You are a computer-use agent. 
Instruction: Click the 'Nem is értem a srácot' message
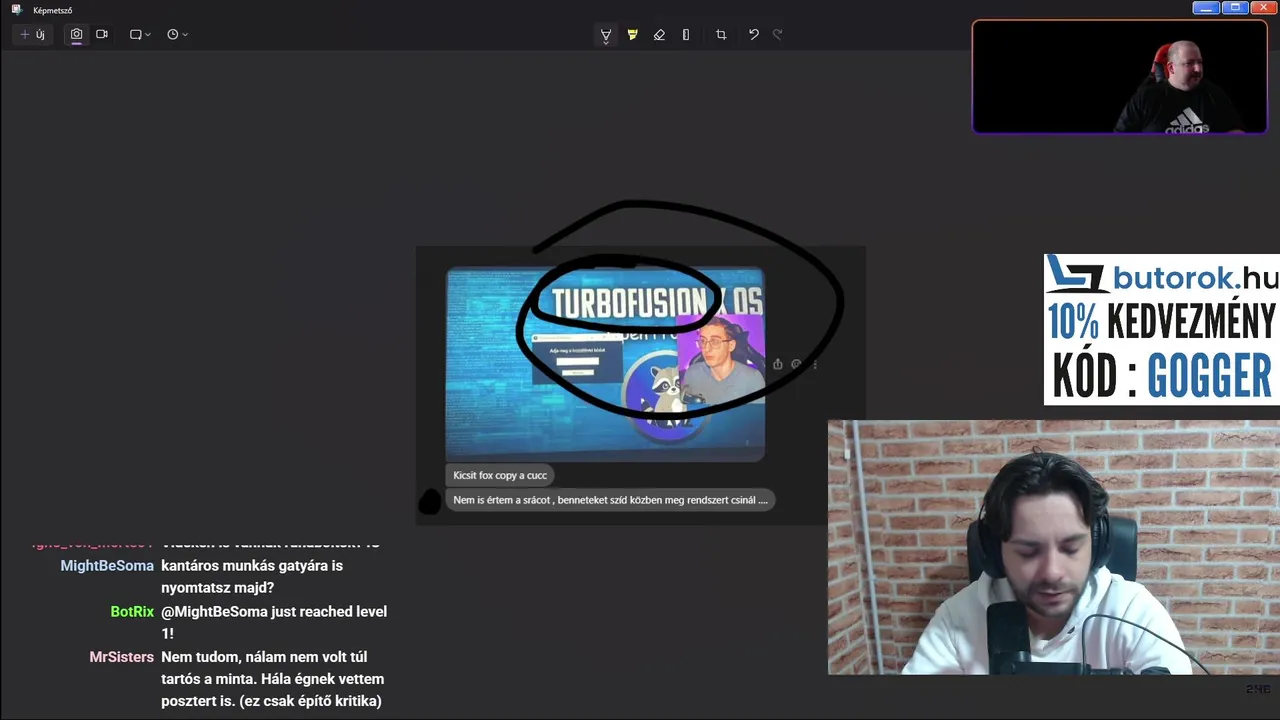tap(610, 500)
